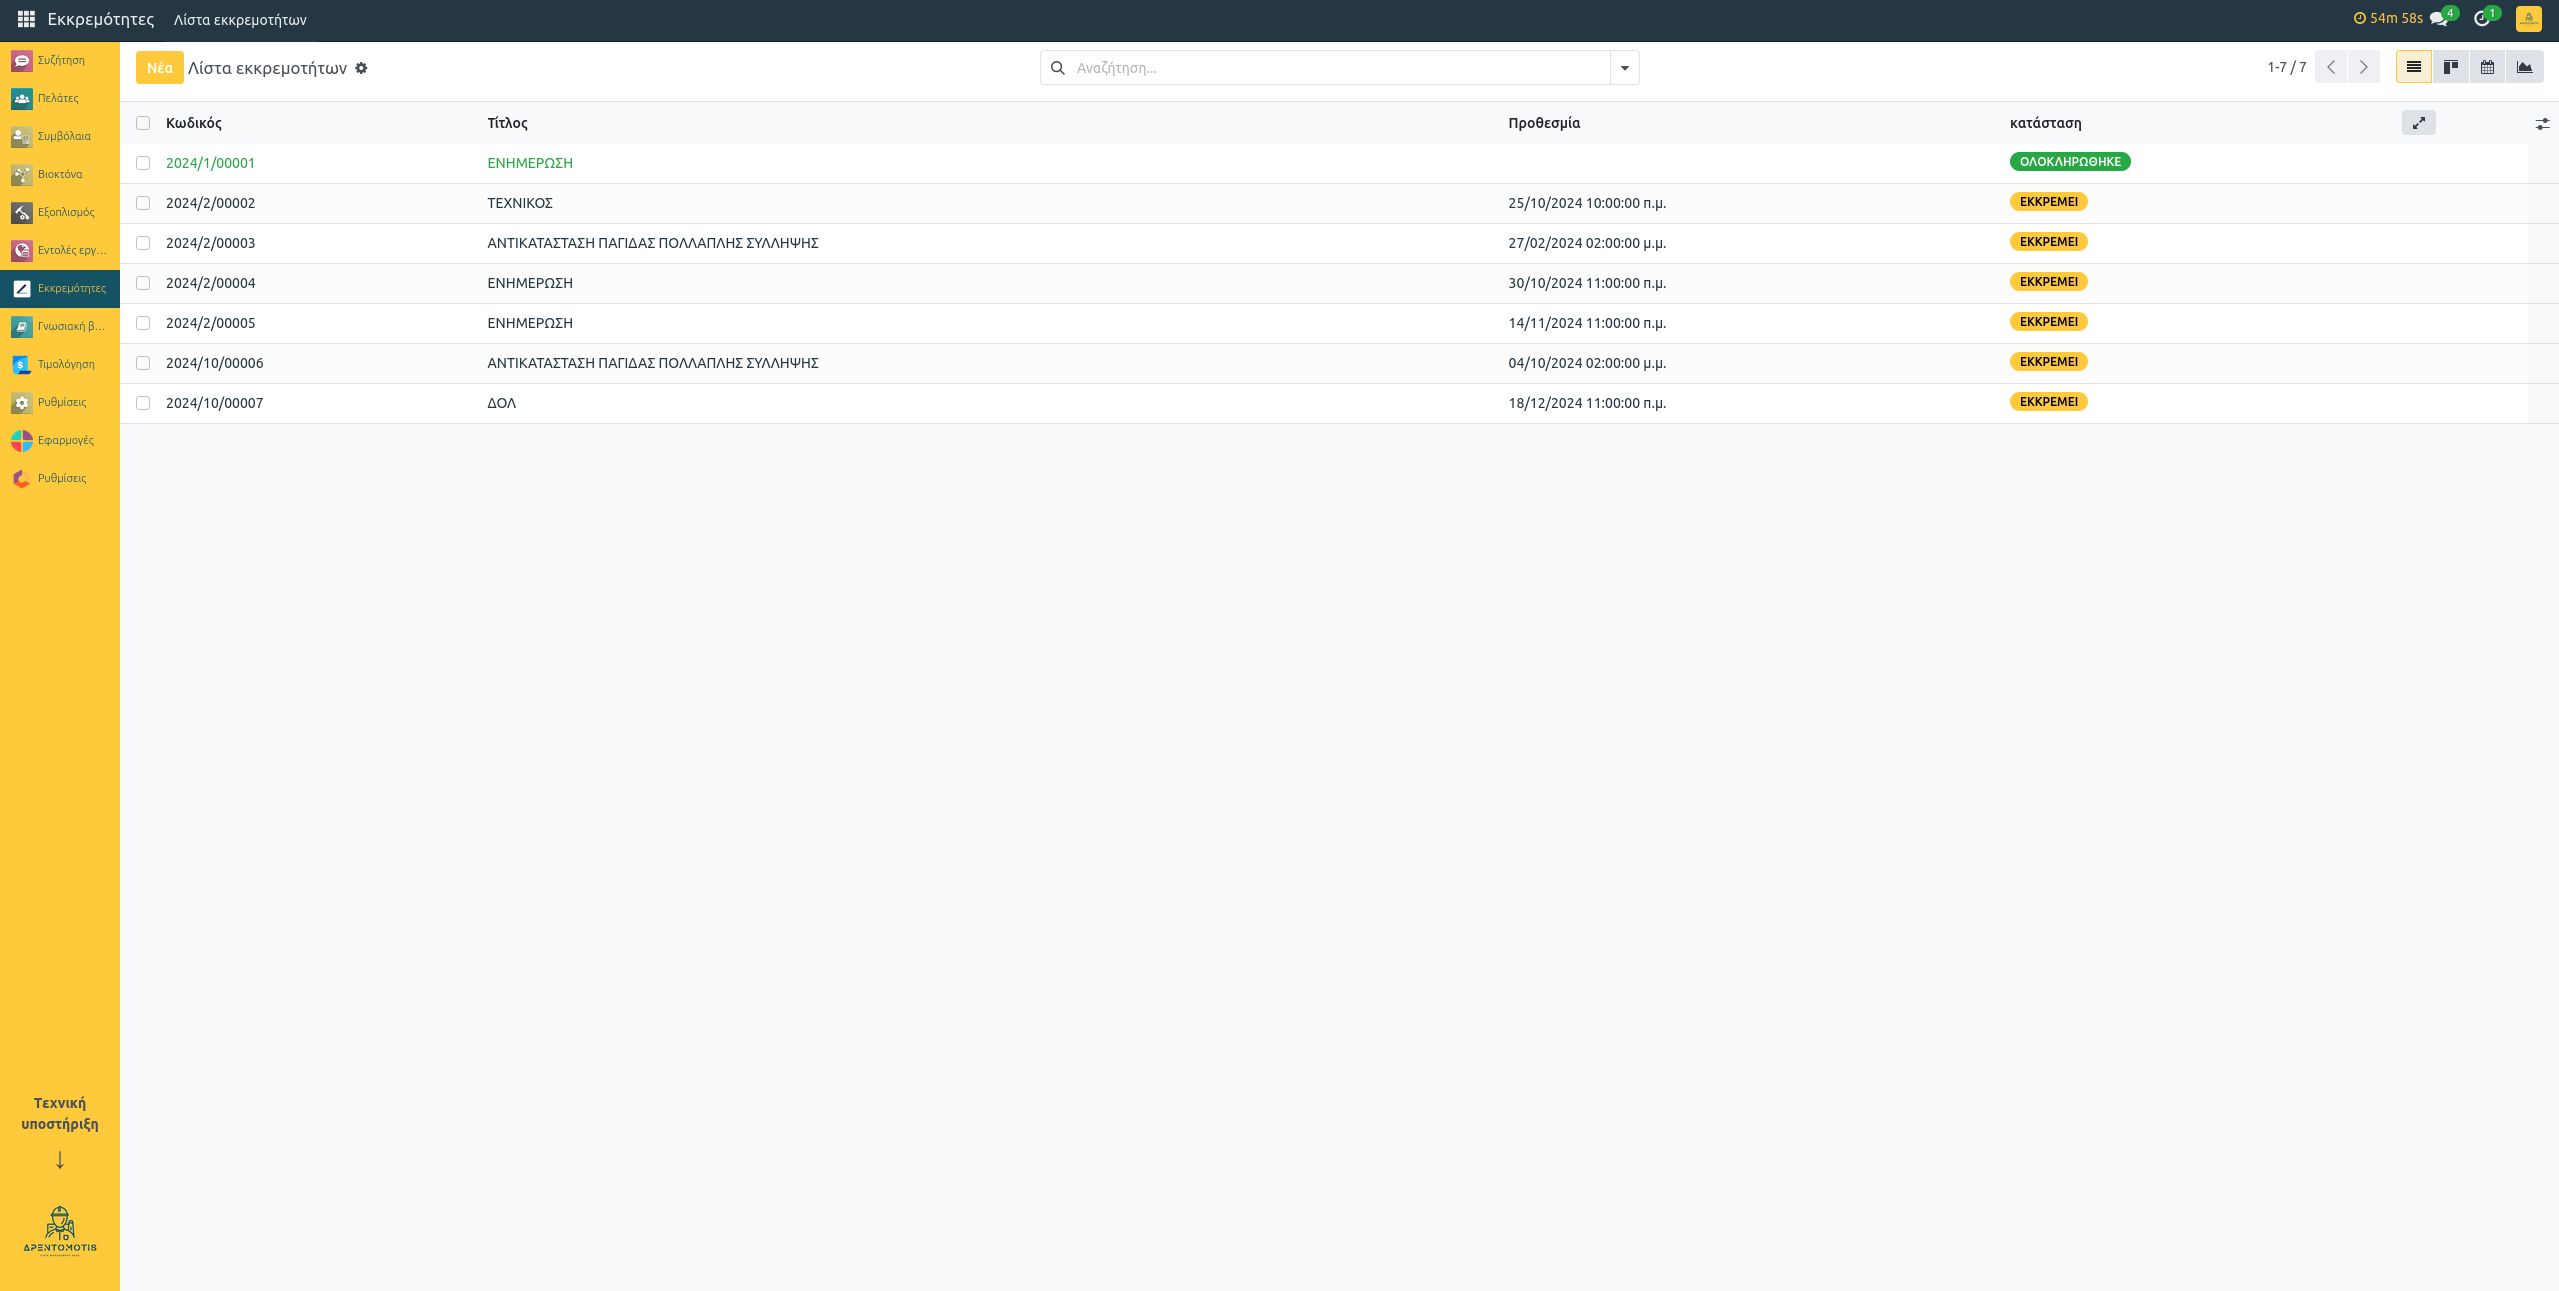Sort by the κατάσταση column
Image resolution: width=2559 pixels, height=1291 pixels.
point(2045,123)
